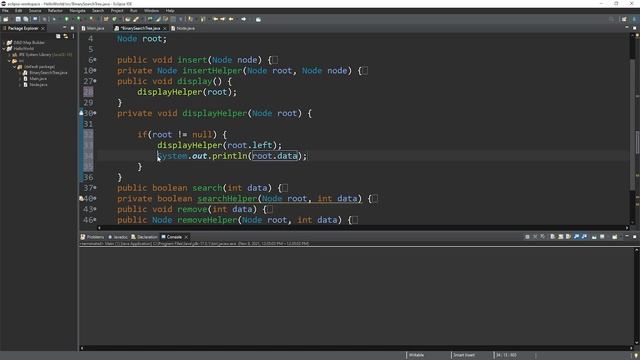Switch to the Declaration tab
The width and height of the screenshot is (640, 360).
point(144,237)
